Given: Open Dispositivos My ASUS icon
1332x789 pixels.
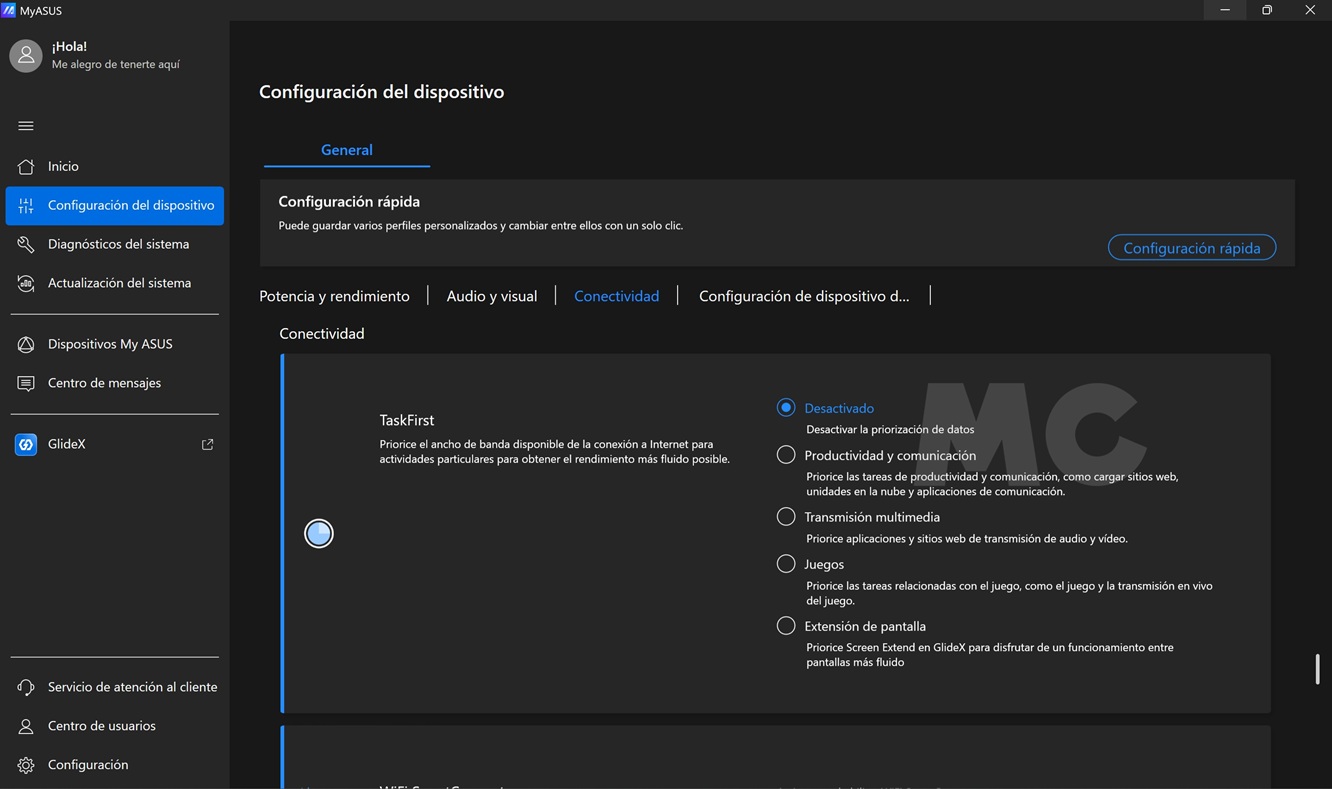Looking at the screenshot, I should click(x=26, y=344).
